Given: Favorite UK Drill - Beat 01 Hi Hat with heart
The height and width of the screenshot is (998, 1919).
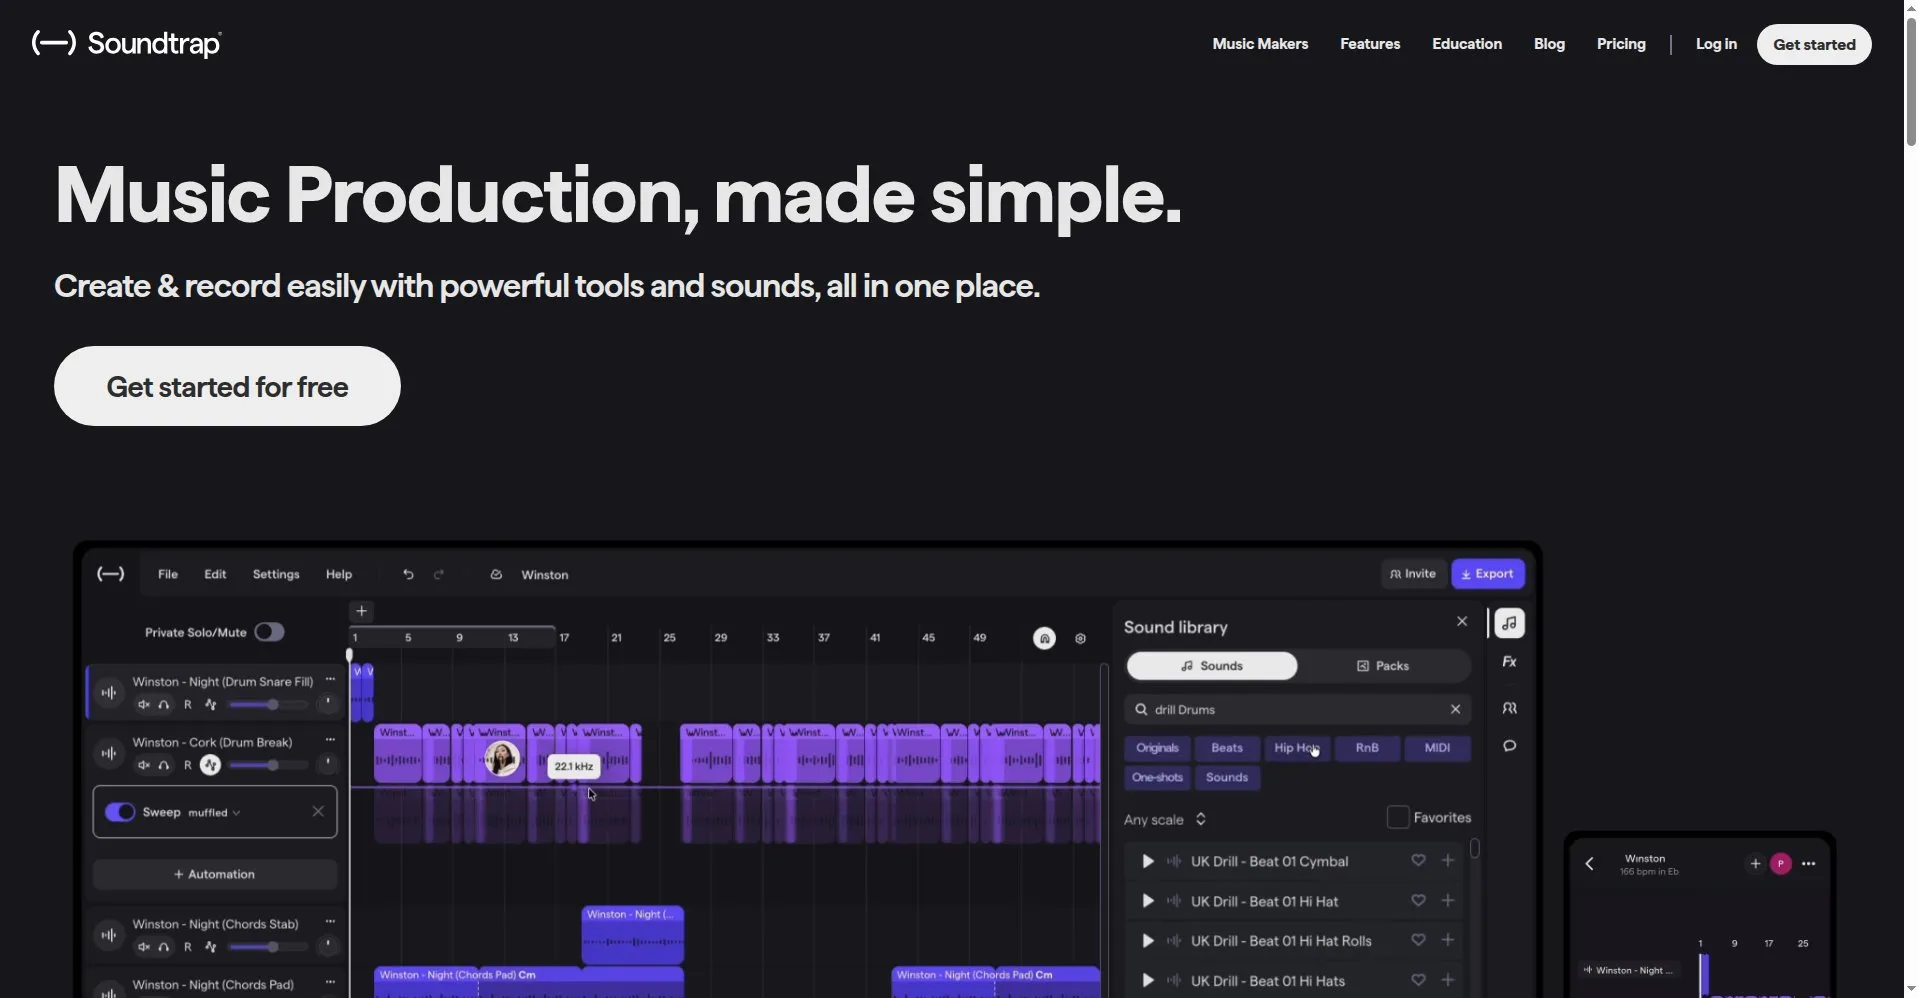Looking at the screenshot, I should click(1418, 901).
